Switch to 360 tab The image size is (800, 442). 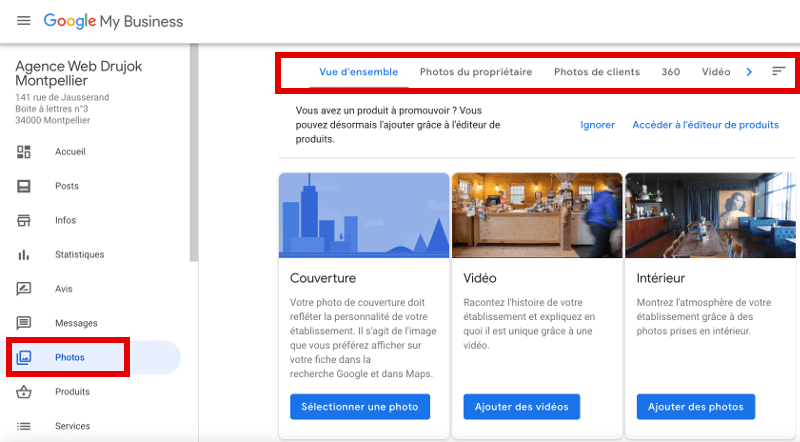coord(671,72)
